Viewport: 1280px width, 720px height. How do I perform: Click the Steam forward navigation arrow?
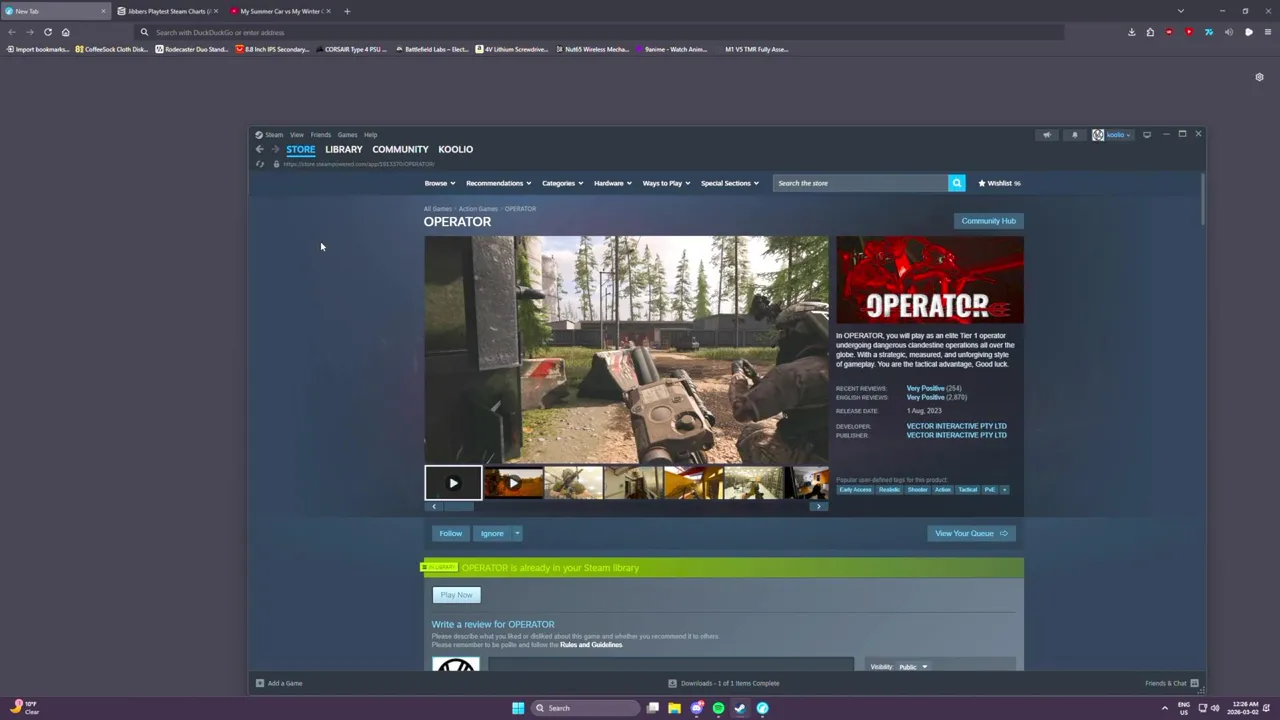coord(275,149)
